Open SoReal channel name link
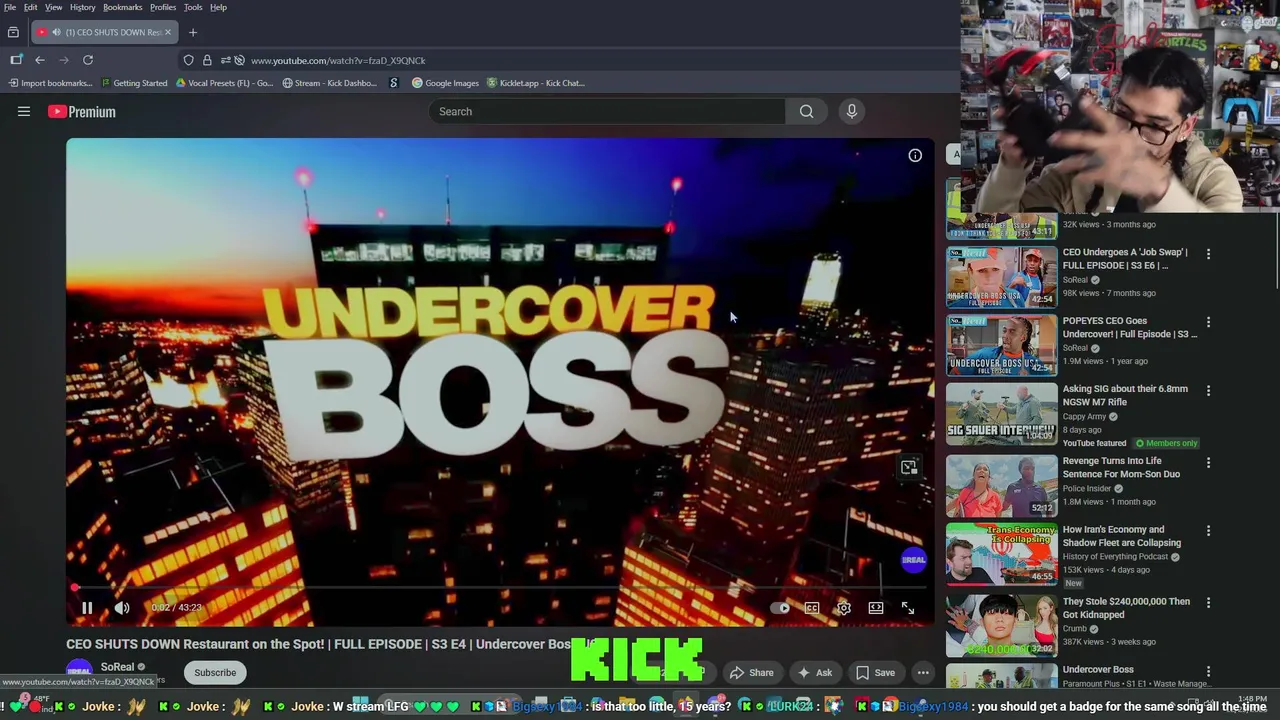 [117, 667]
